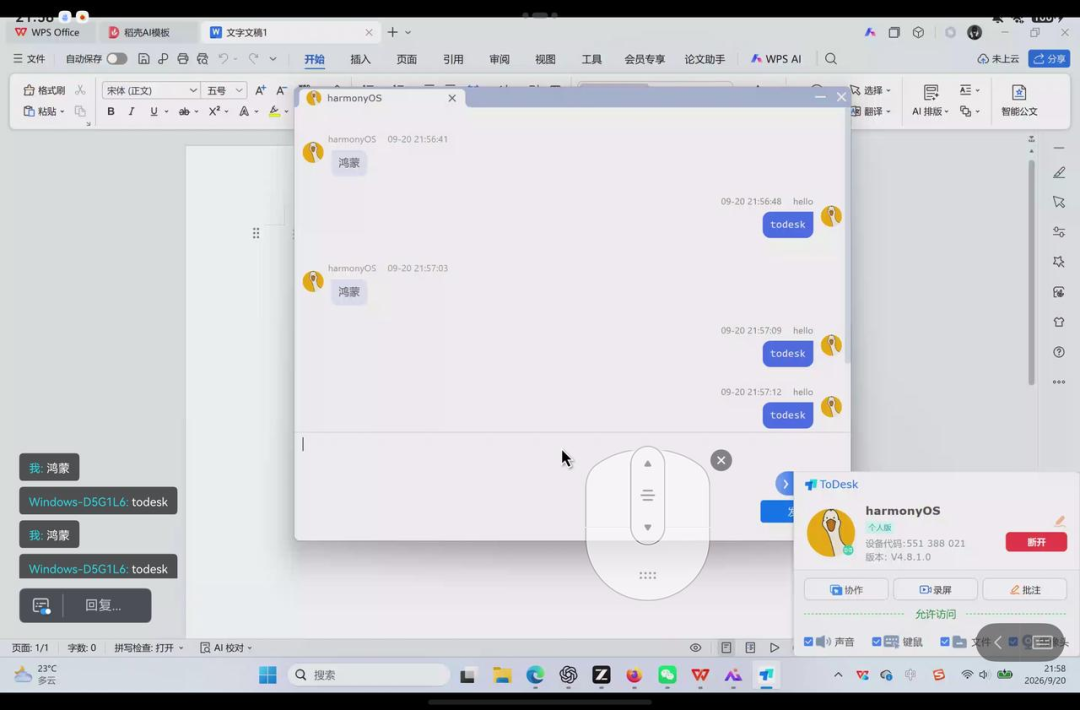Expand the 选择 dropdown

click(888, 90)
